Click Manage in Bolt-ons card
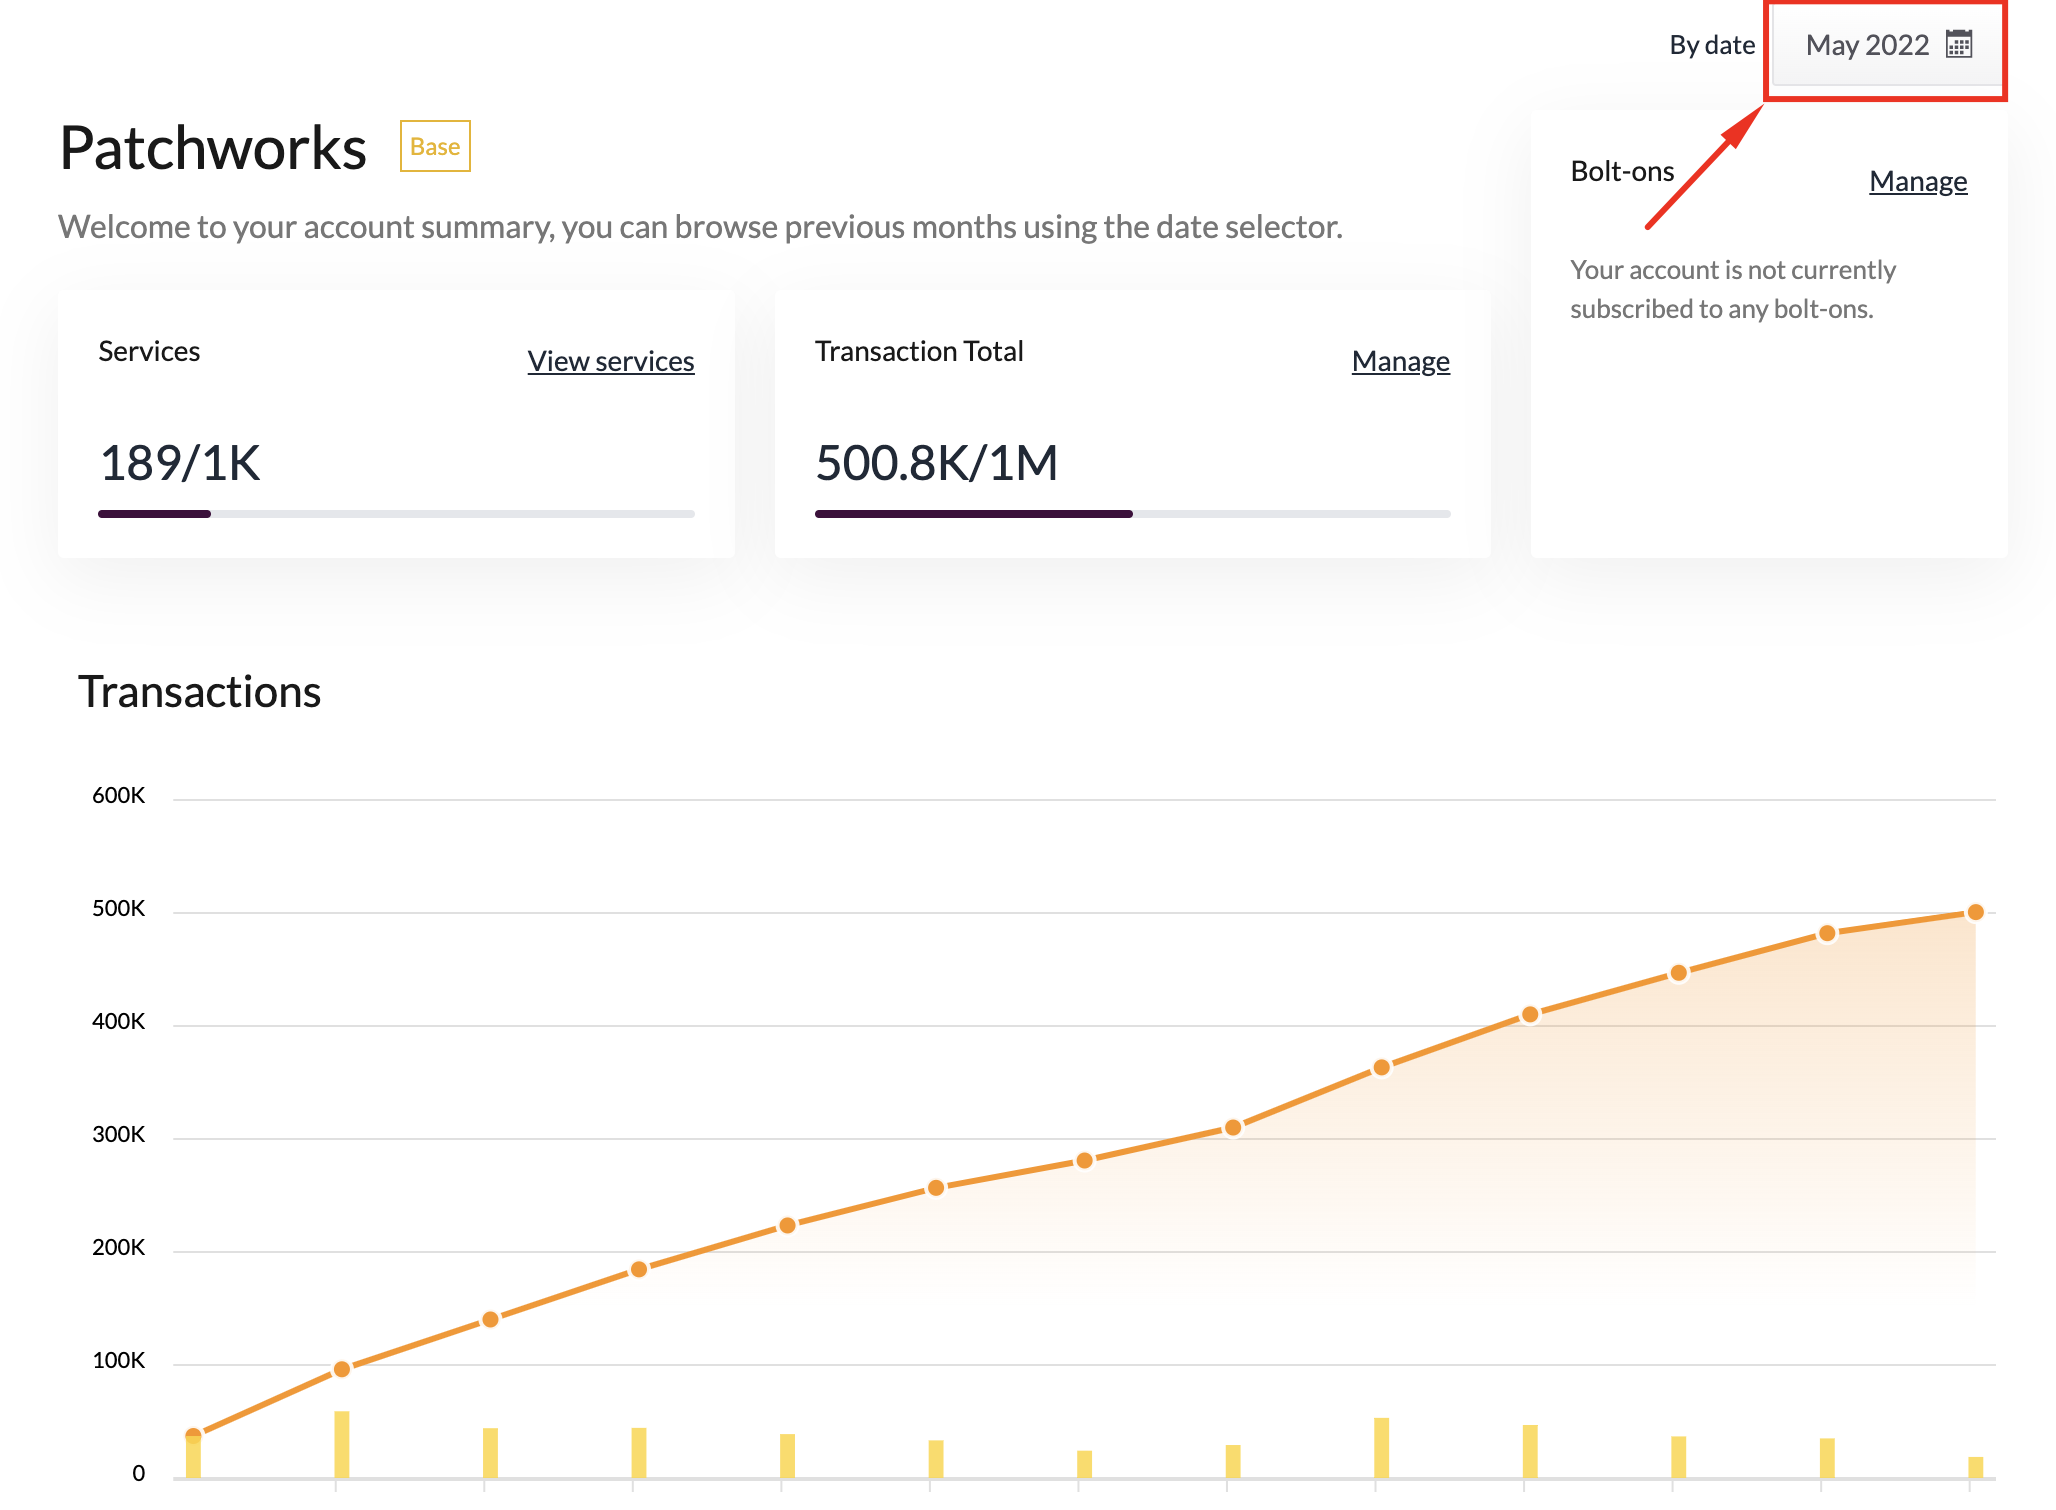Viewport: 2056px width, 1510px height. point(1918,181)
